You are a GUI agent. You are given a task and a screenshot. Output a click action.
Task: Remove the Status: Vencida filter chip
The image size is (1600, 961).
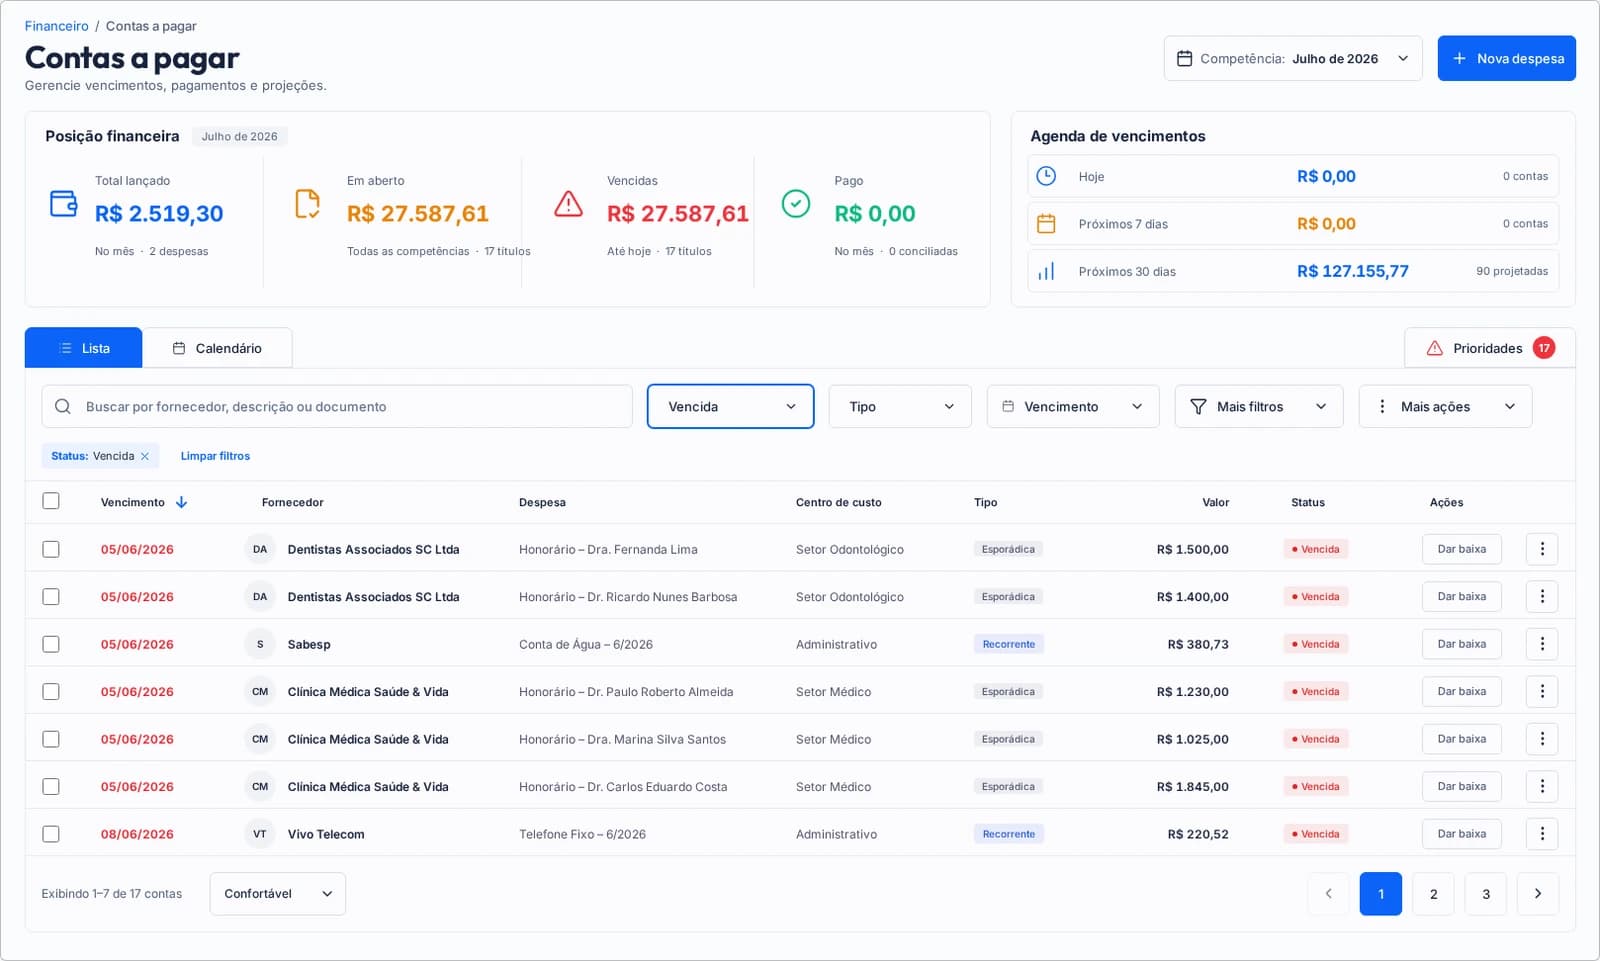145,456
